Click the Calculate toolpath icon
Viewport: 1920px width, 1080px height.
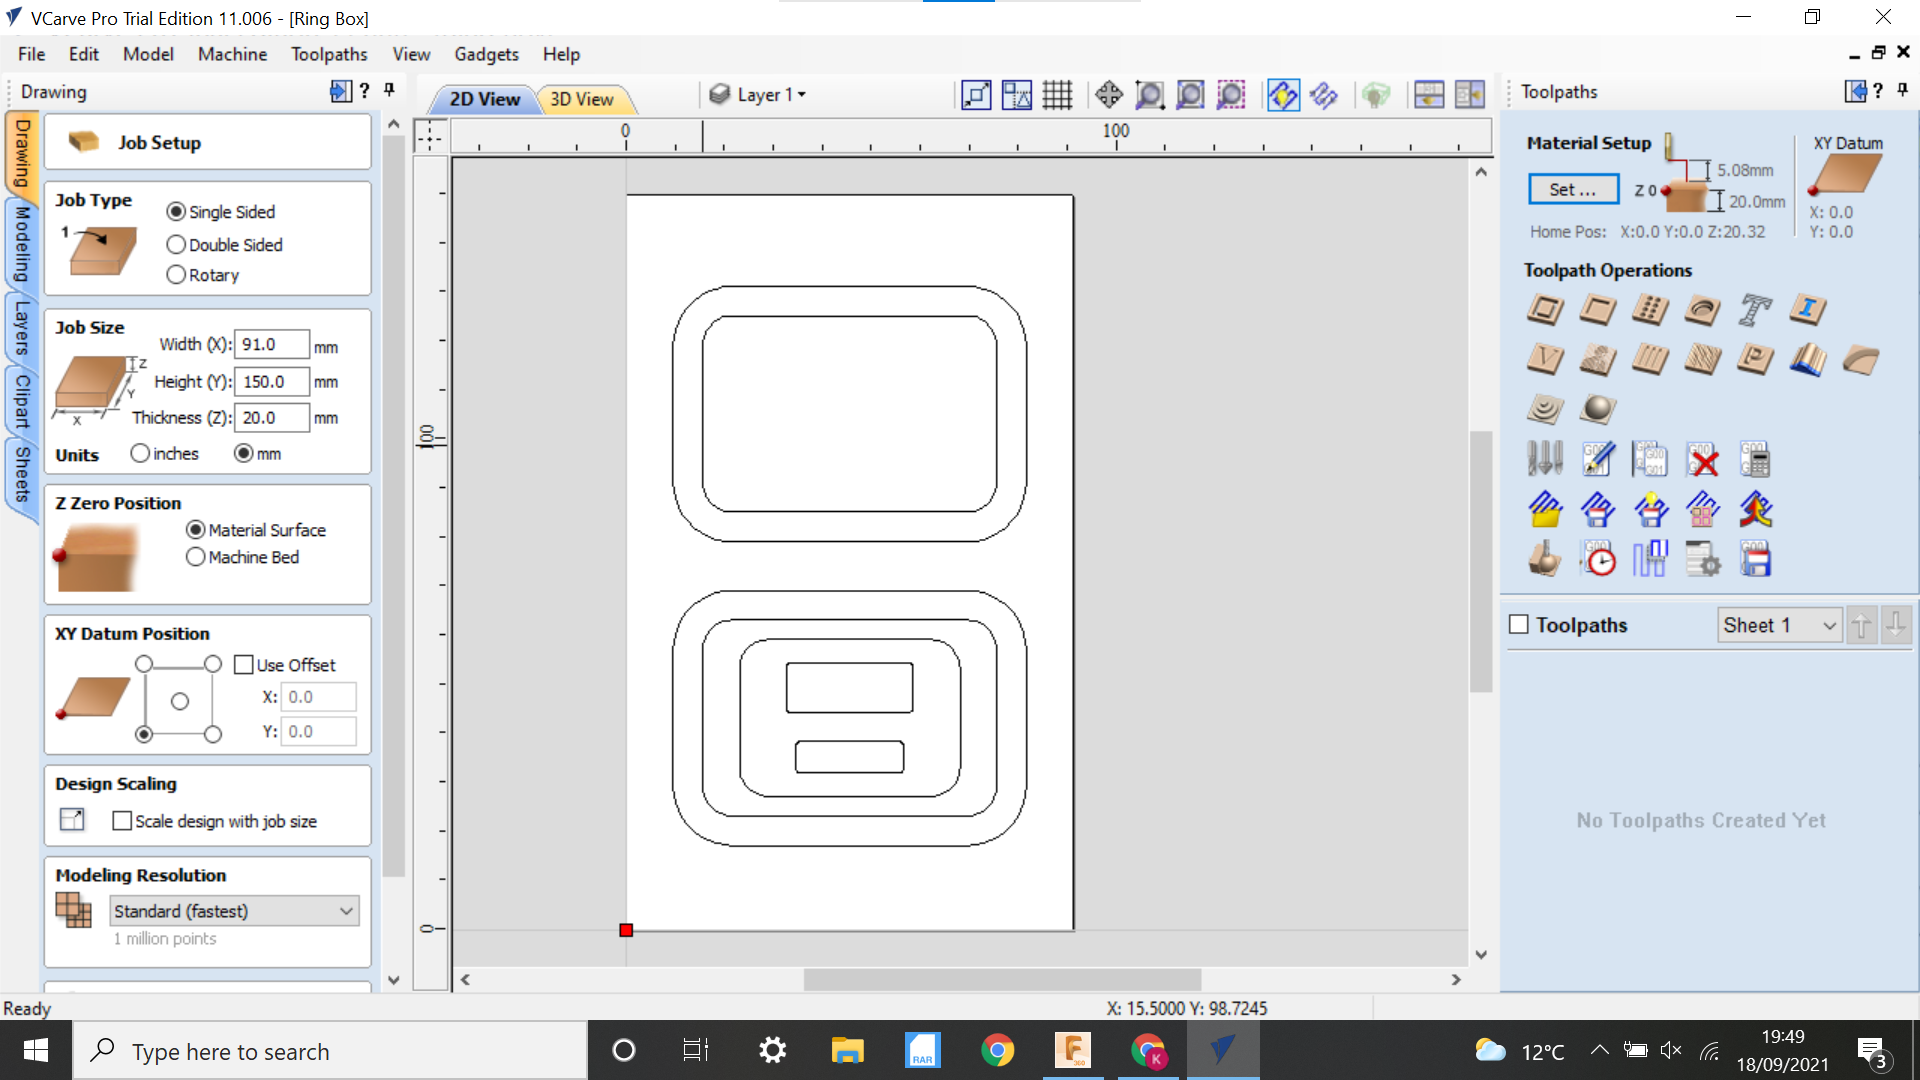click(x=1755, y=459)
